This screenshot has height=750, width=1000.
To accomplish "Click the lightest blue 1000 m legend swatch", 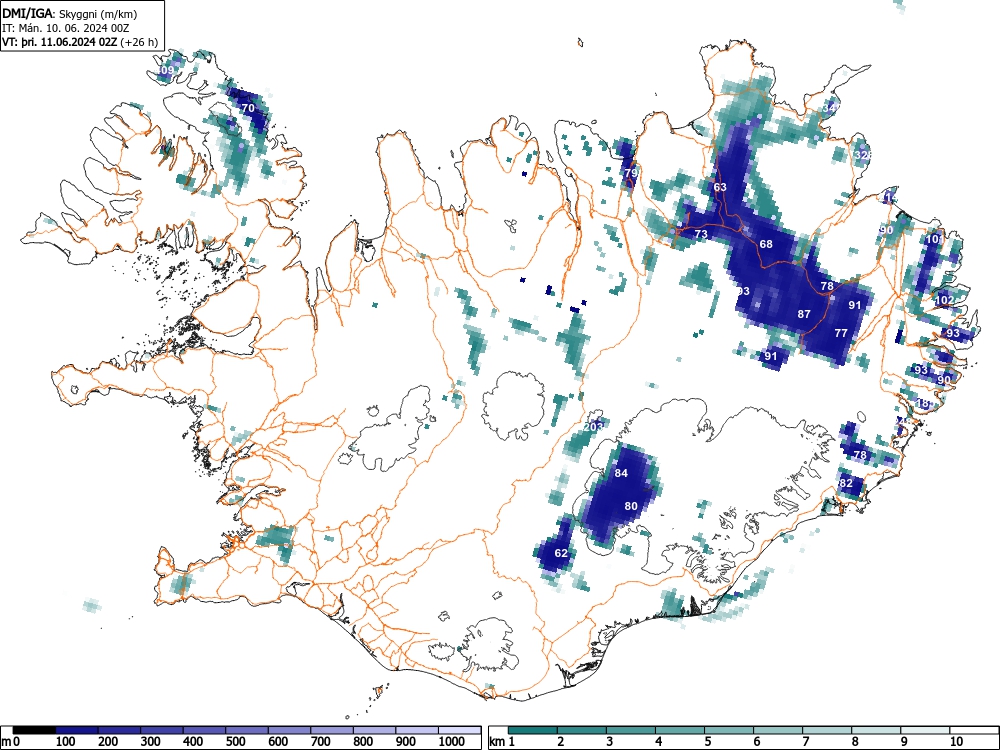I will point(459,730).
